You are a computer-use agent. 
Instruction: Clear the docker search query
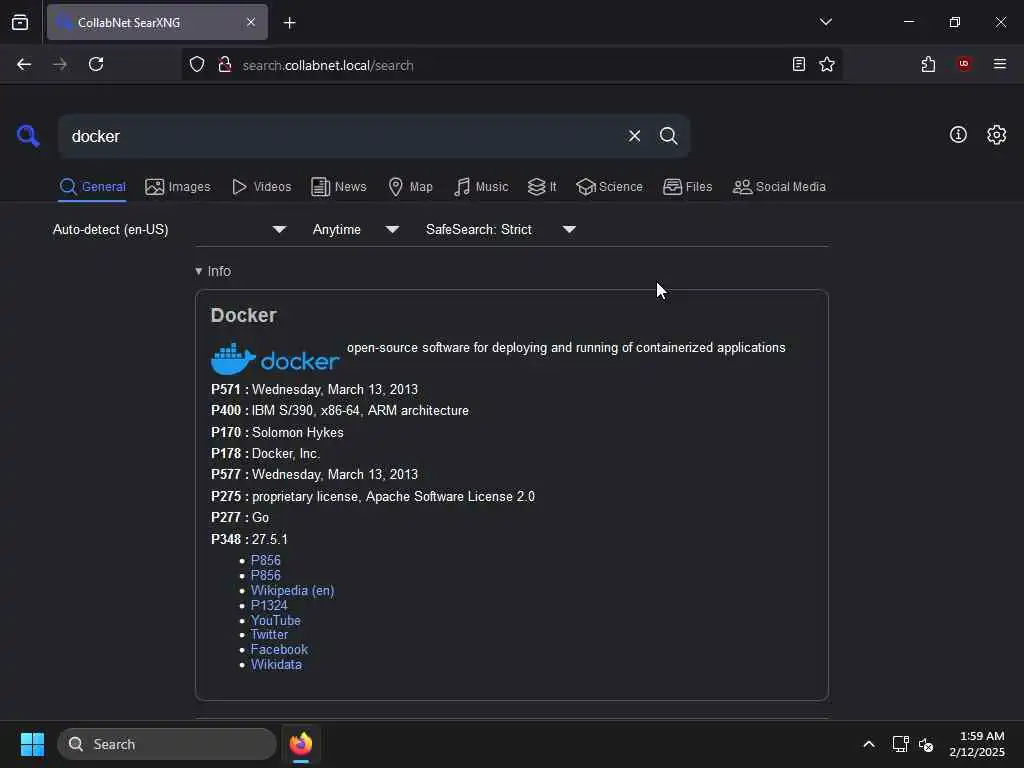tap(634, 136)
